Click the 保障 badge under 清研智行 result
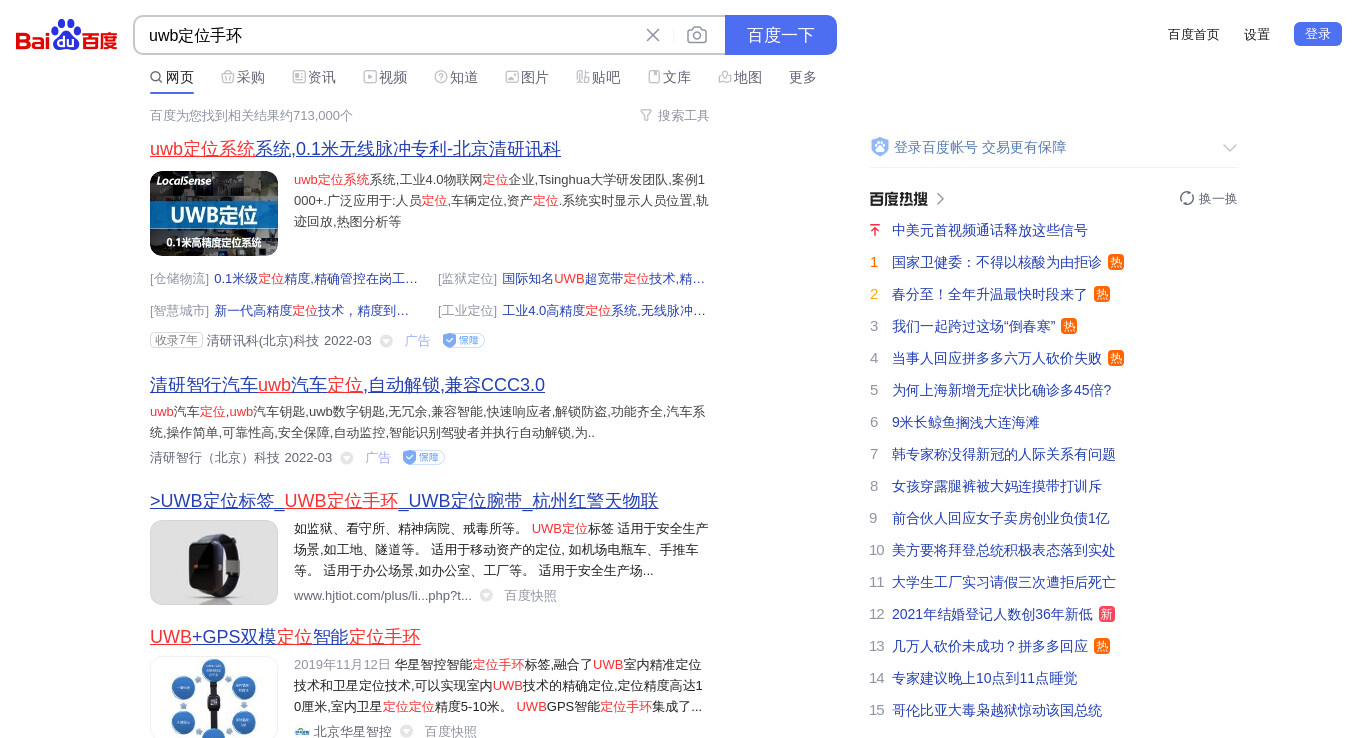This screenshot has width=1366, height=738. [424, 457]
